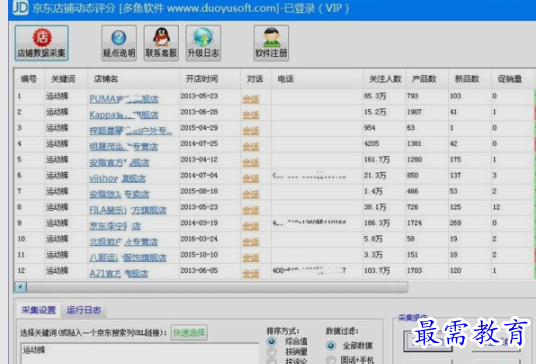Click the 186.3万 followers cell in row 9
This screenshot has width=536, height=364.
(377, 223)
